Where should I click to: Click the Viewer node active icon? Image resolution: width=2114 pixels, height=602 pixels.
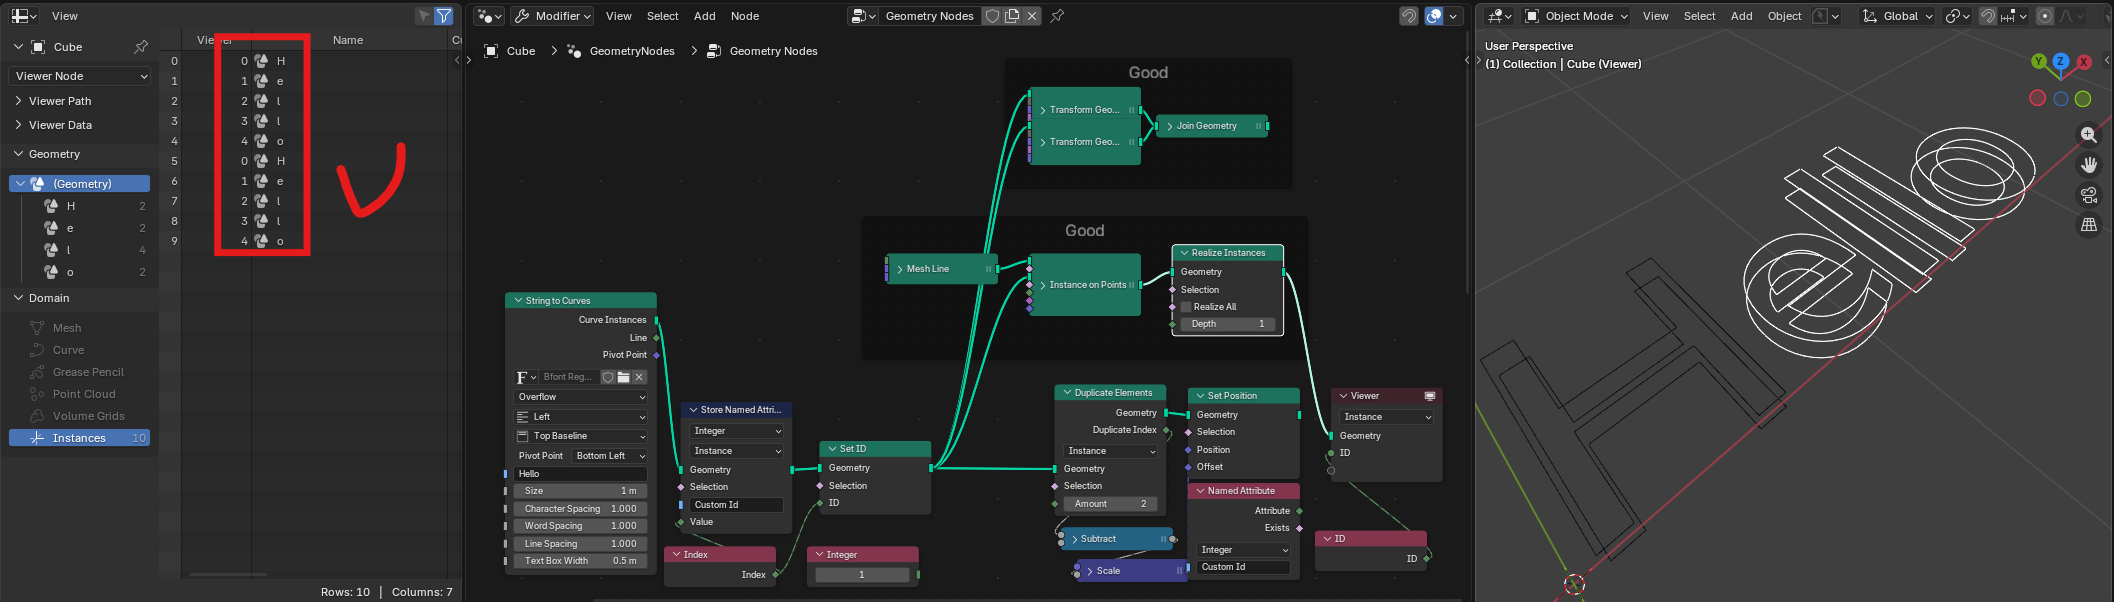click(1430, 396)
